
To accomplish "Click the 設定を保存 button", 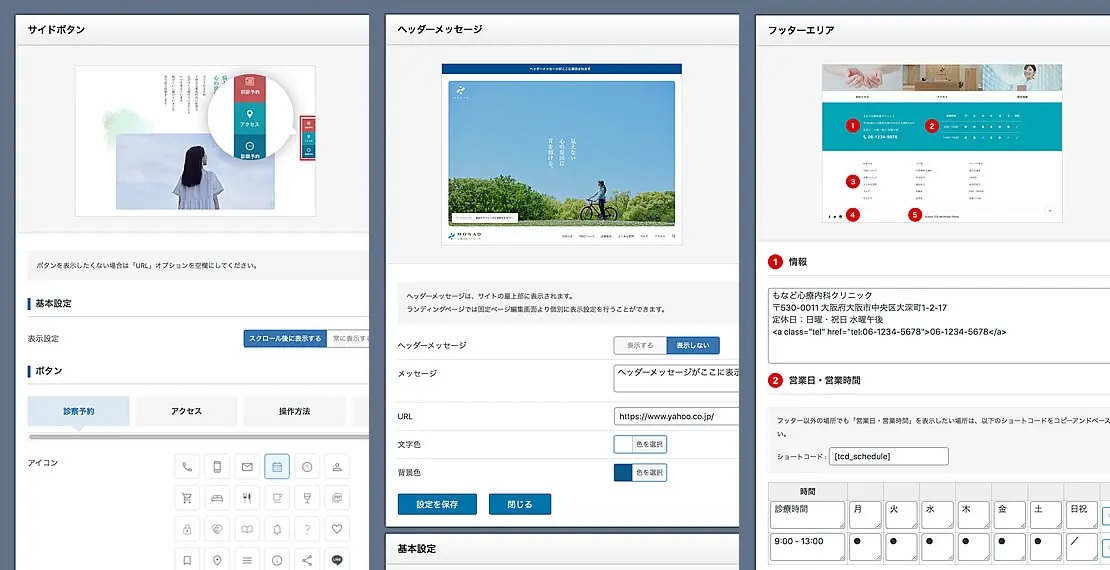I will [x=437, y=504].
